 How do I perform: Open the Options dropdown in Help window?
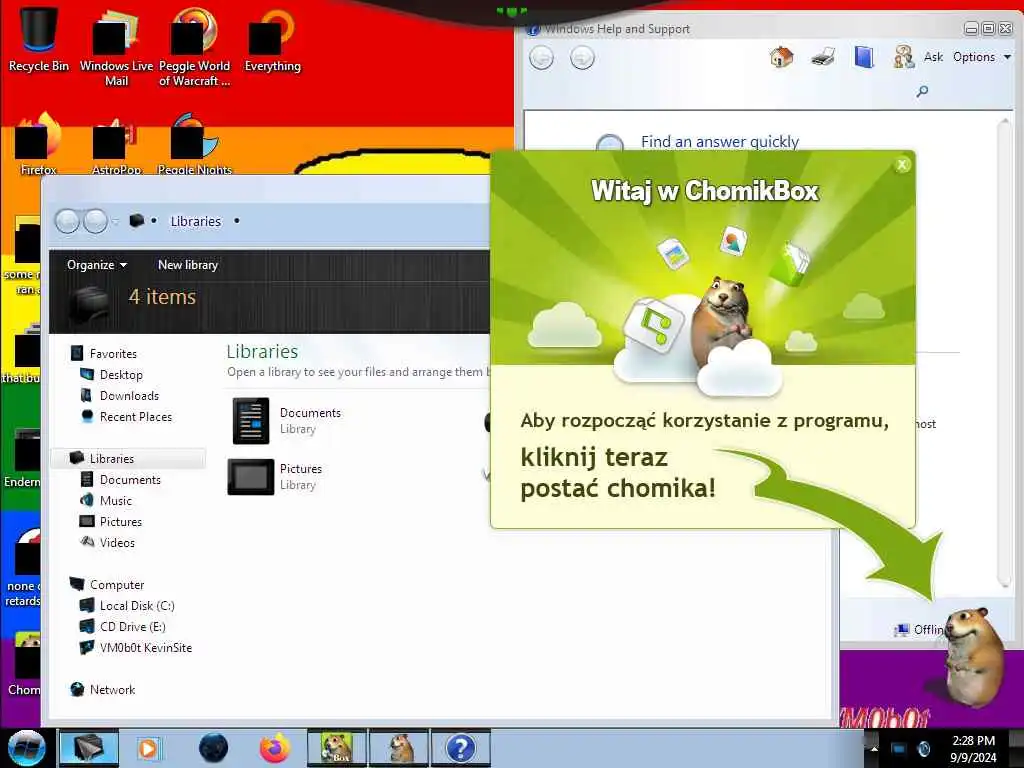point(982,57)
